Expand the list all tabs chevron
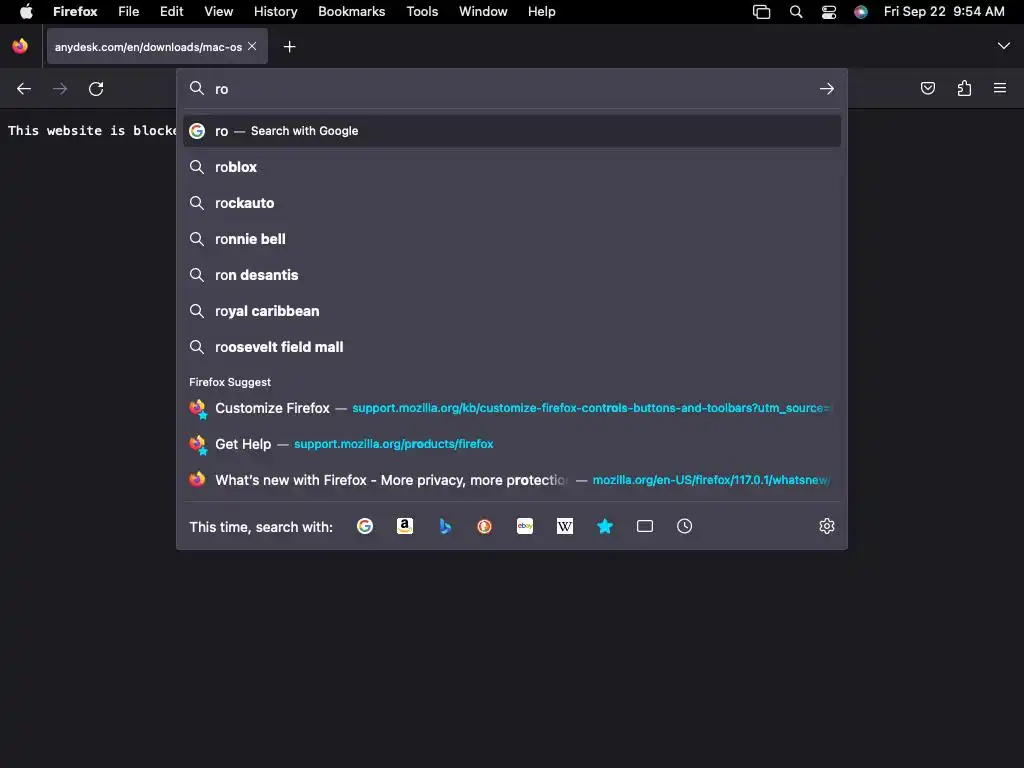Viewport: 1024px width, 768px height. click(x=1004, y=46)
